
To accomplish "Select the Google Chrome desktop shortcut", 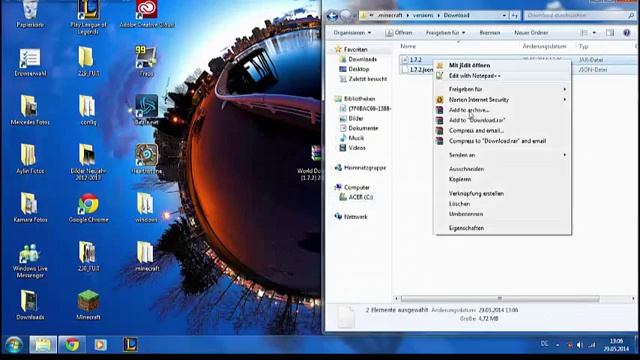I will 88,207.
